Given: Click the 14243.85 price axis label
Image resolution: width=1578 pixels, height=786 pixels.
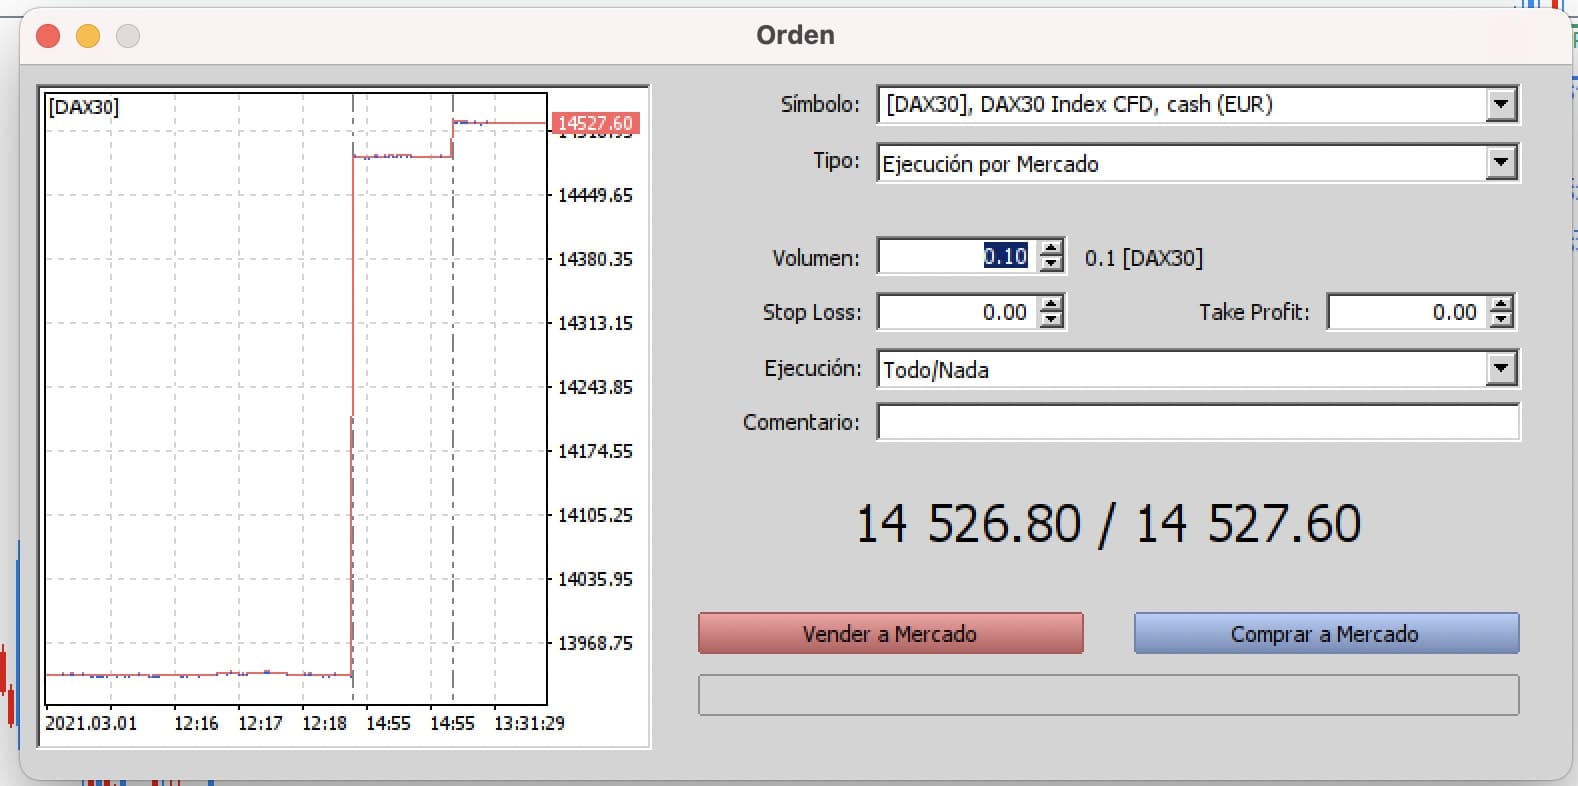Looking at the screenshot, I should coord(595,387).
